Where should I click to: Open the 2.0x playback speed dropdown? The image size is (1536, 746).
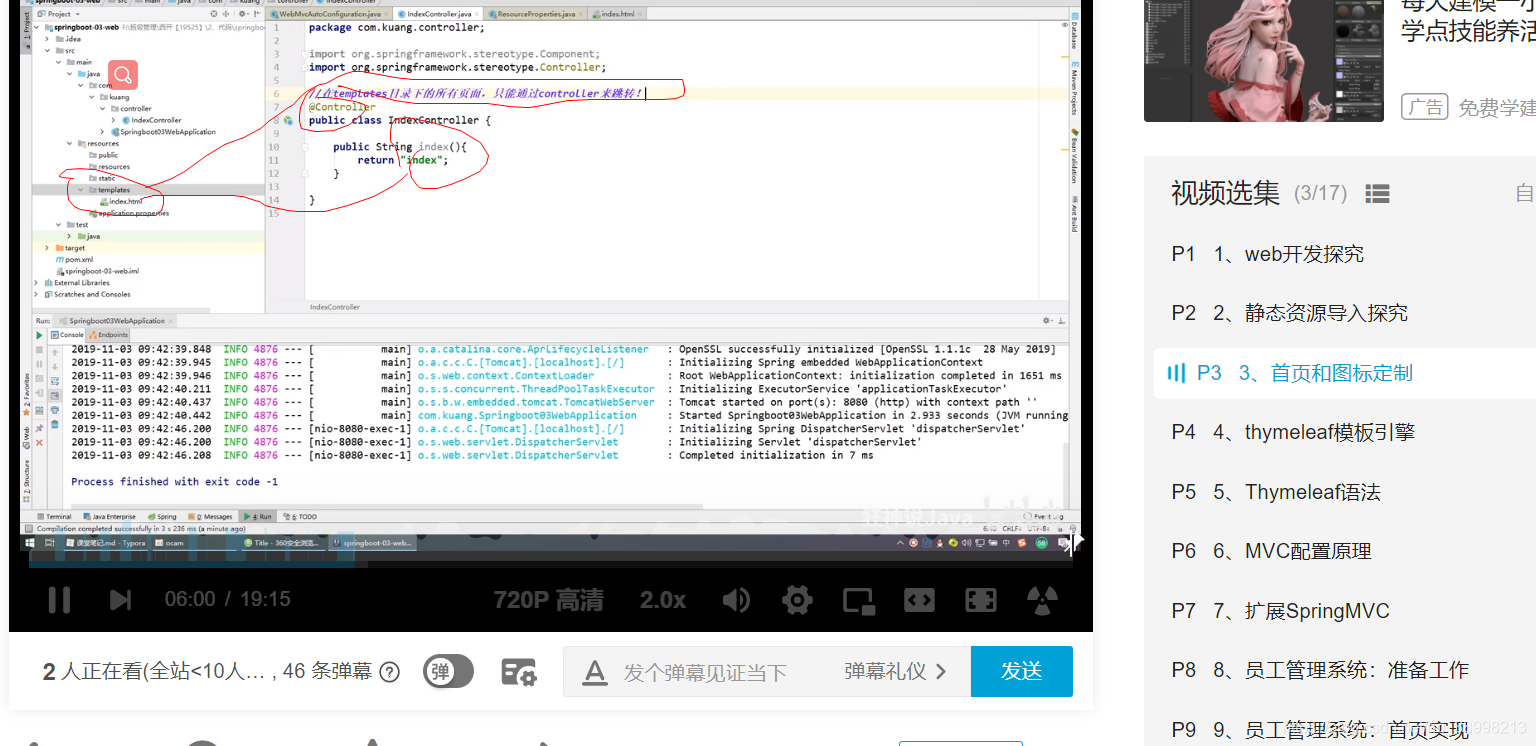pyautogui.click(x=662, y=599)
